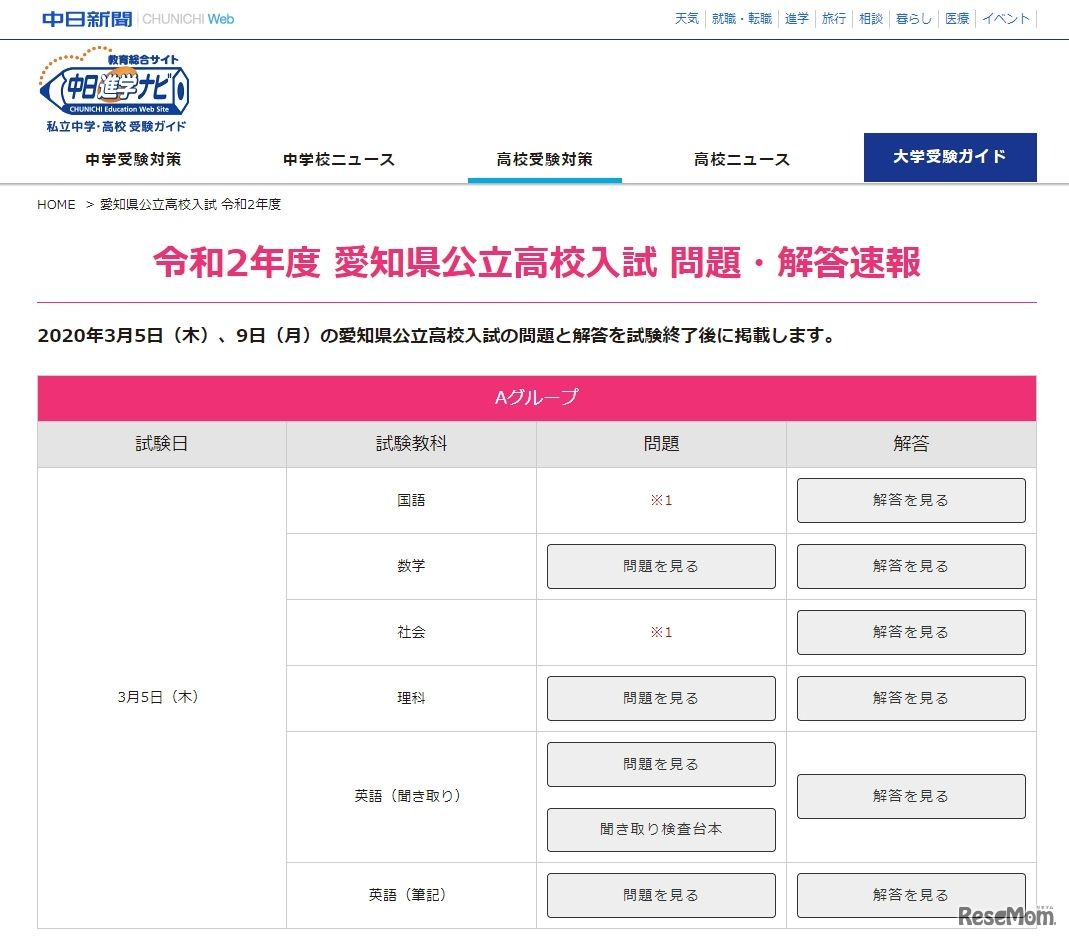Click the 数学 subject cell
1069x939 pixels.
pyautogui.click(x=411, y=566)
